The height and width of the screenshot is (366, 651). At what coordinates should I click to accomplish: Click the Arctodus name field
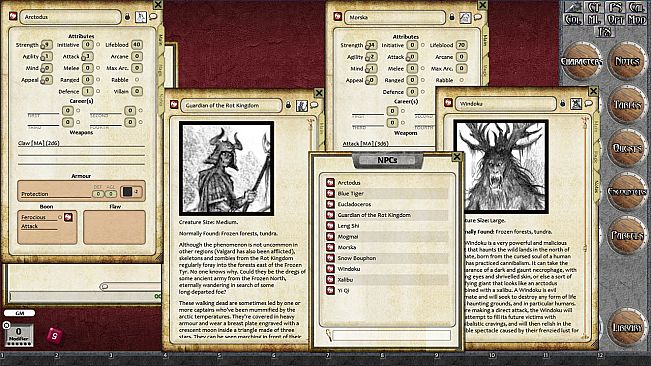pos(70,17)
